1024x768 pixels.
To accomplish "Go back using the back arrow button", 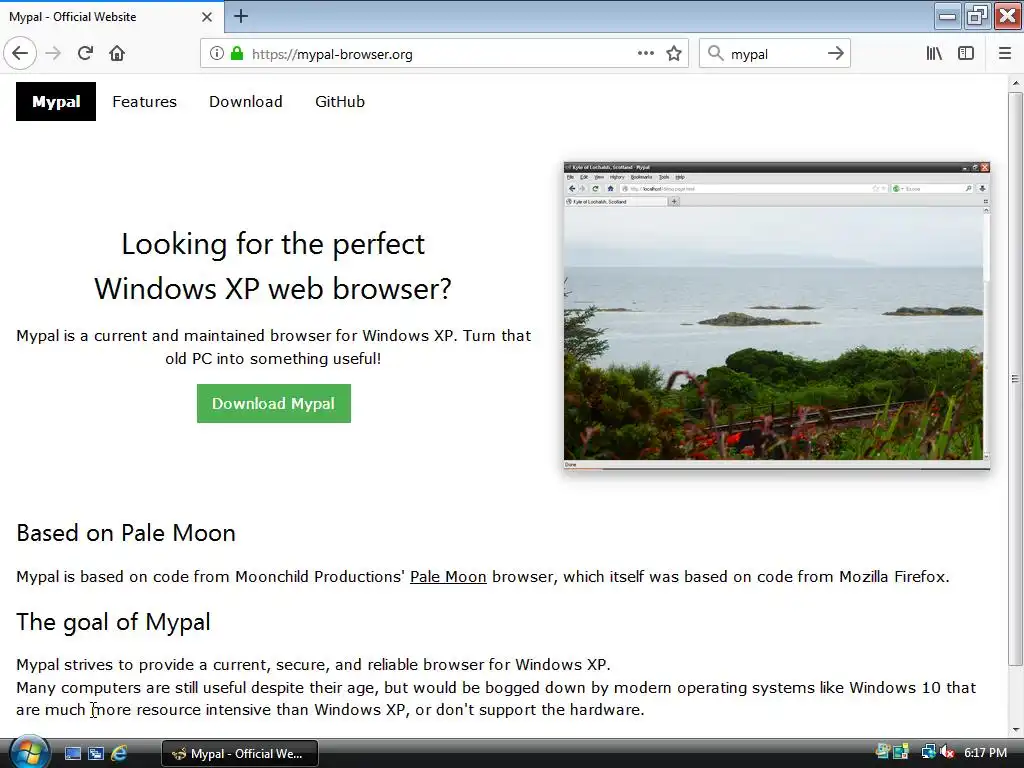I will pos(20,54).
